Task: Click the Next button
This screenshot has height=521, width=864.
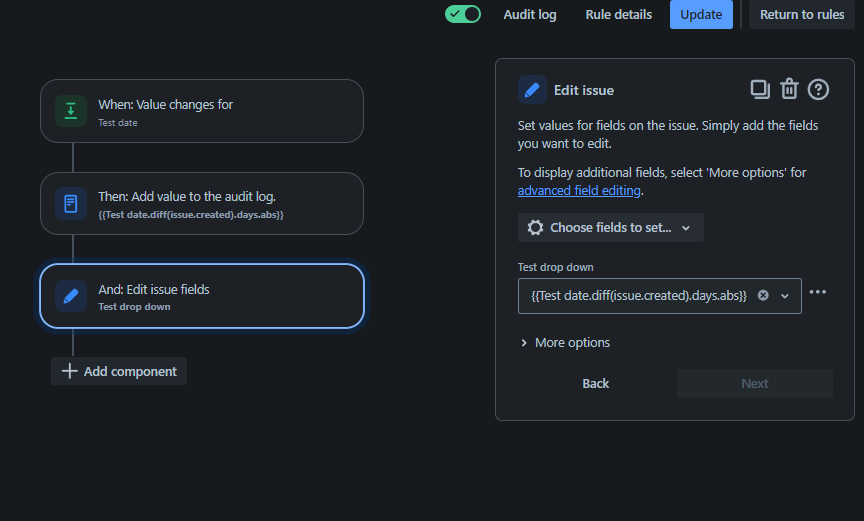Action: [x=754, y=383]
